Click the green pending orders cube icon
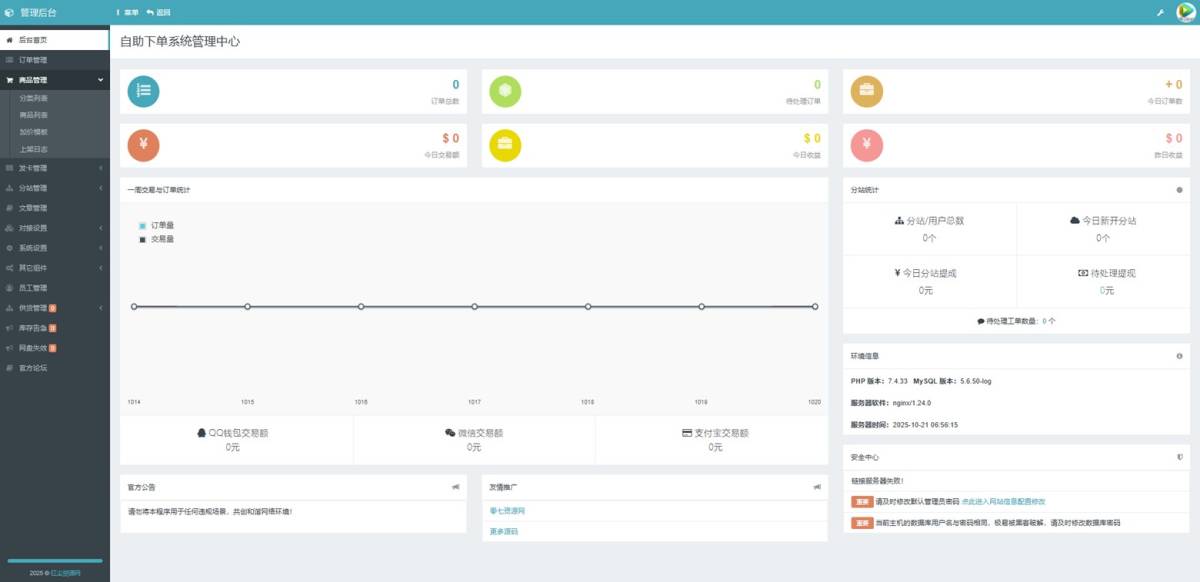 point(505,92)
